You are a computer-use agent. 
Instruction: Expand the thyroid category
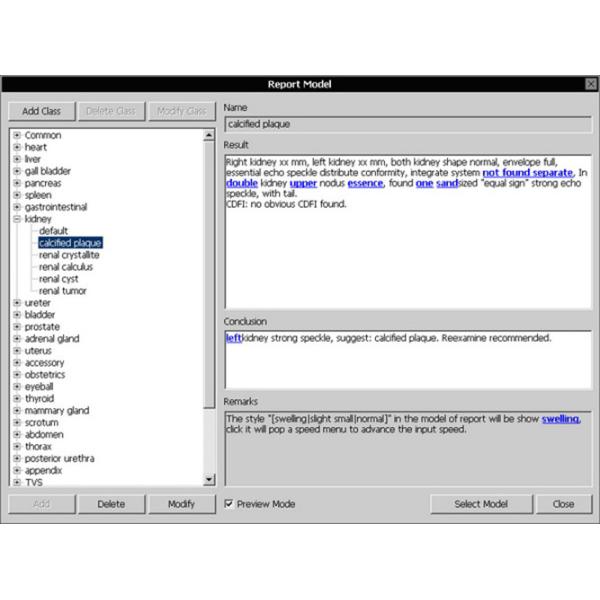point(17,399)
